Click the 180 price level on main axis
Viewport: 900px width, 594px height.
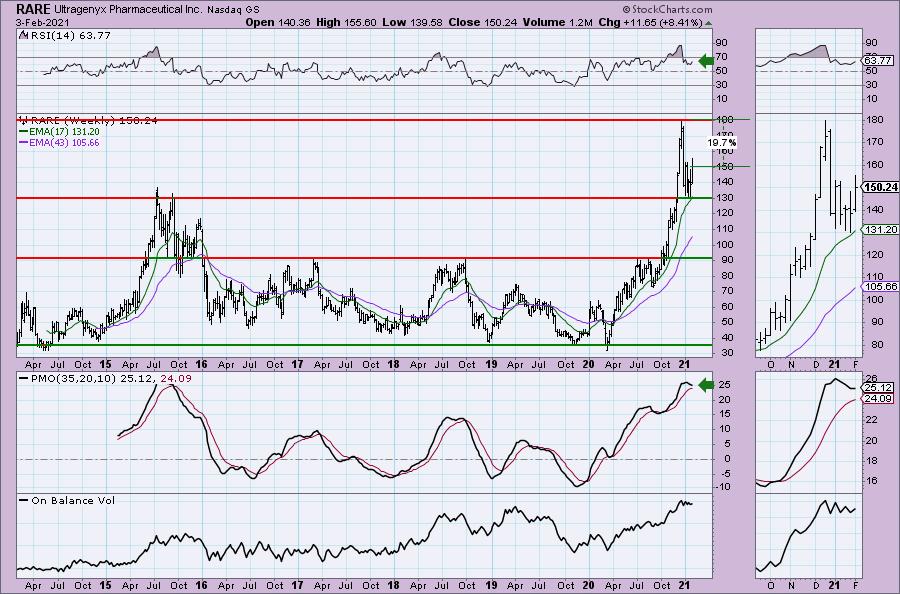[x=726, y=119]
